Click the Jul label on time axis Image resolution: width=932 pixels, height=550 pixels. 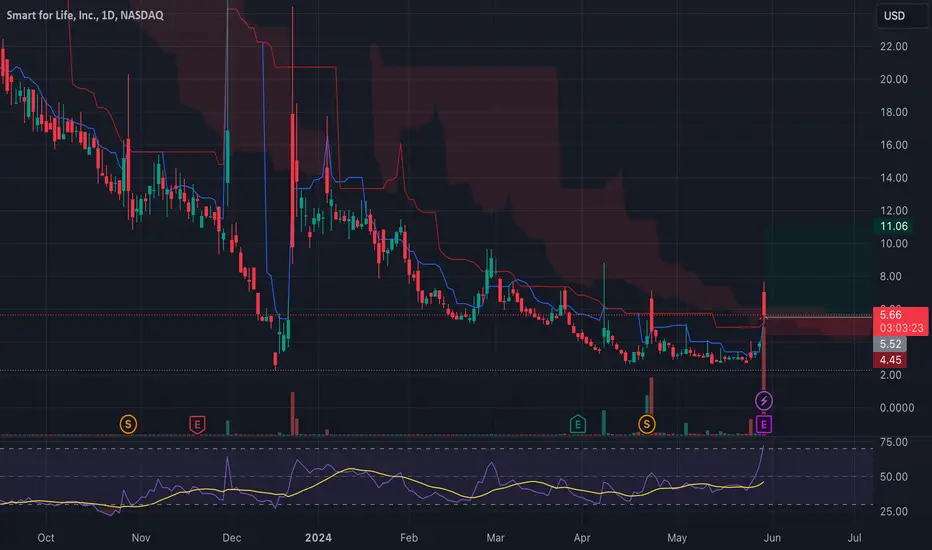[x=854, y=538]
